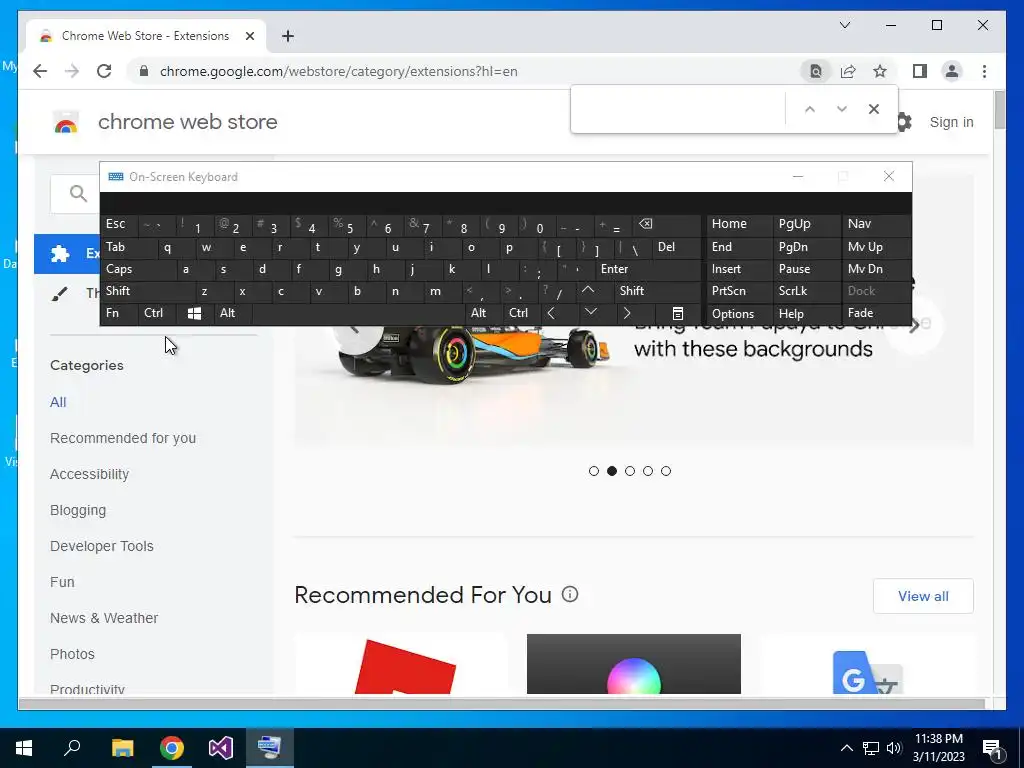
Task: Click the Web Store search magnifier icon
Action: click(78, 193)
